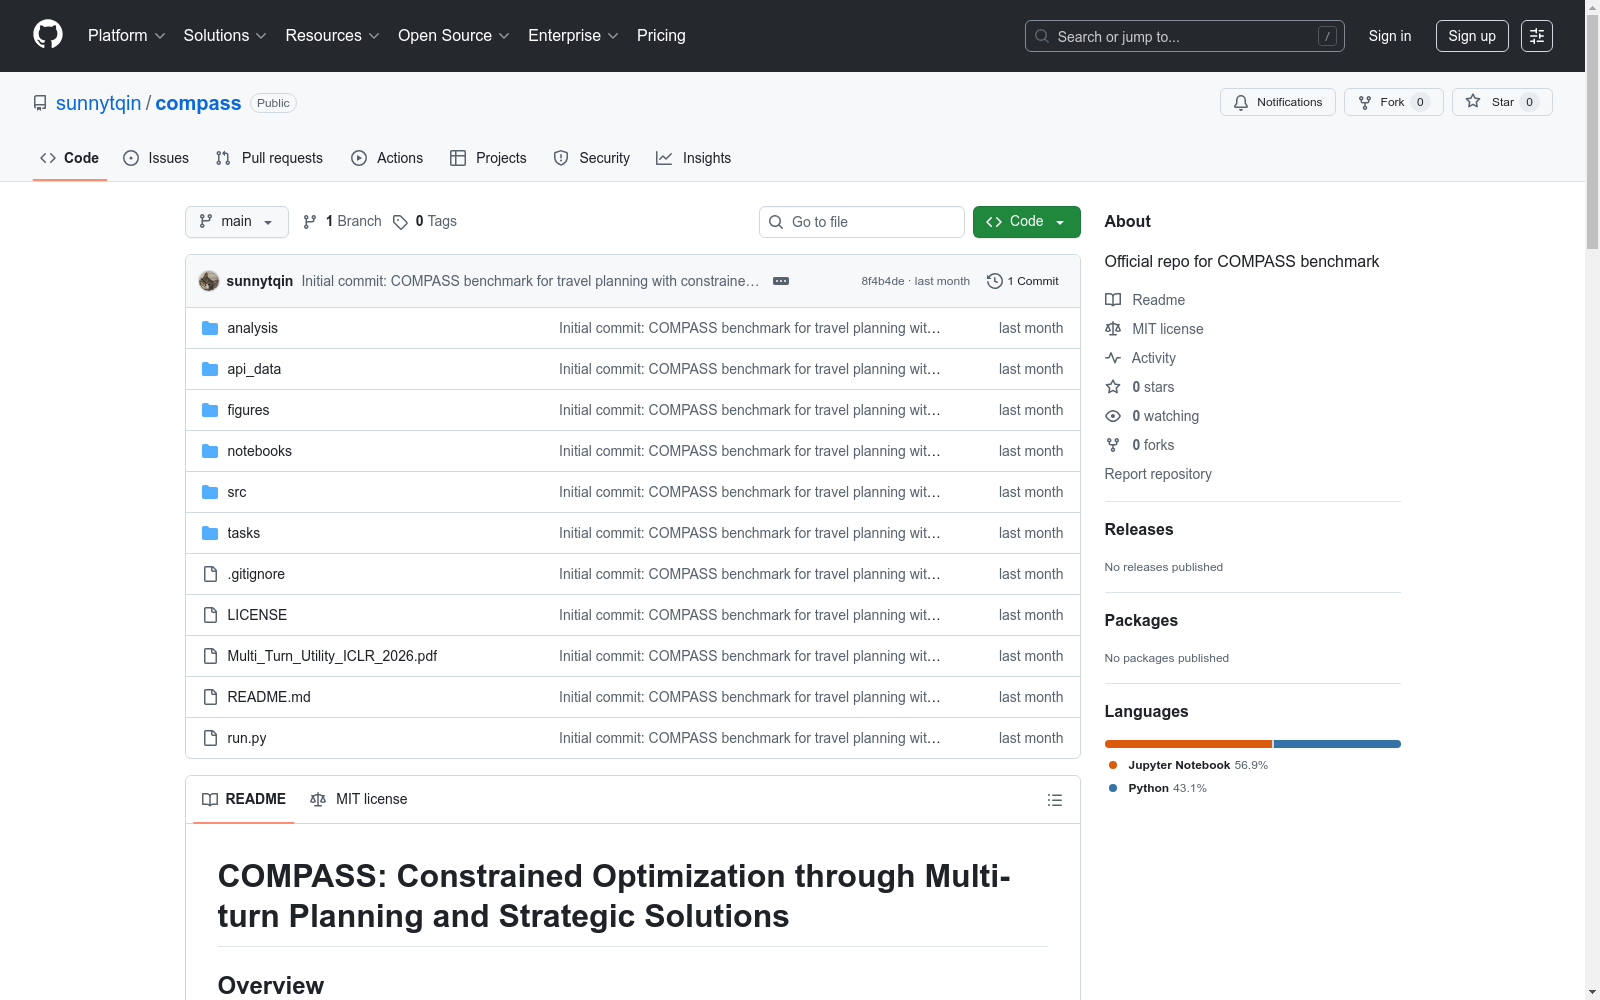Viewport: 1600px width, 1000px height.
Task: Switch to the Security tab
Action: [x=592, y=158]
